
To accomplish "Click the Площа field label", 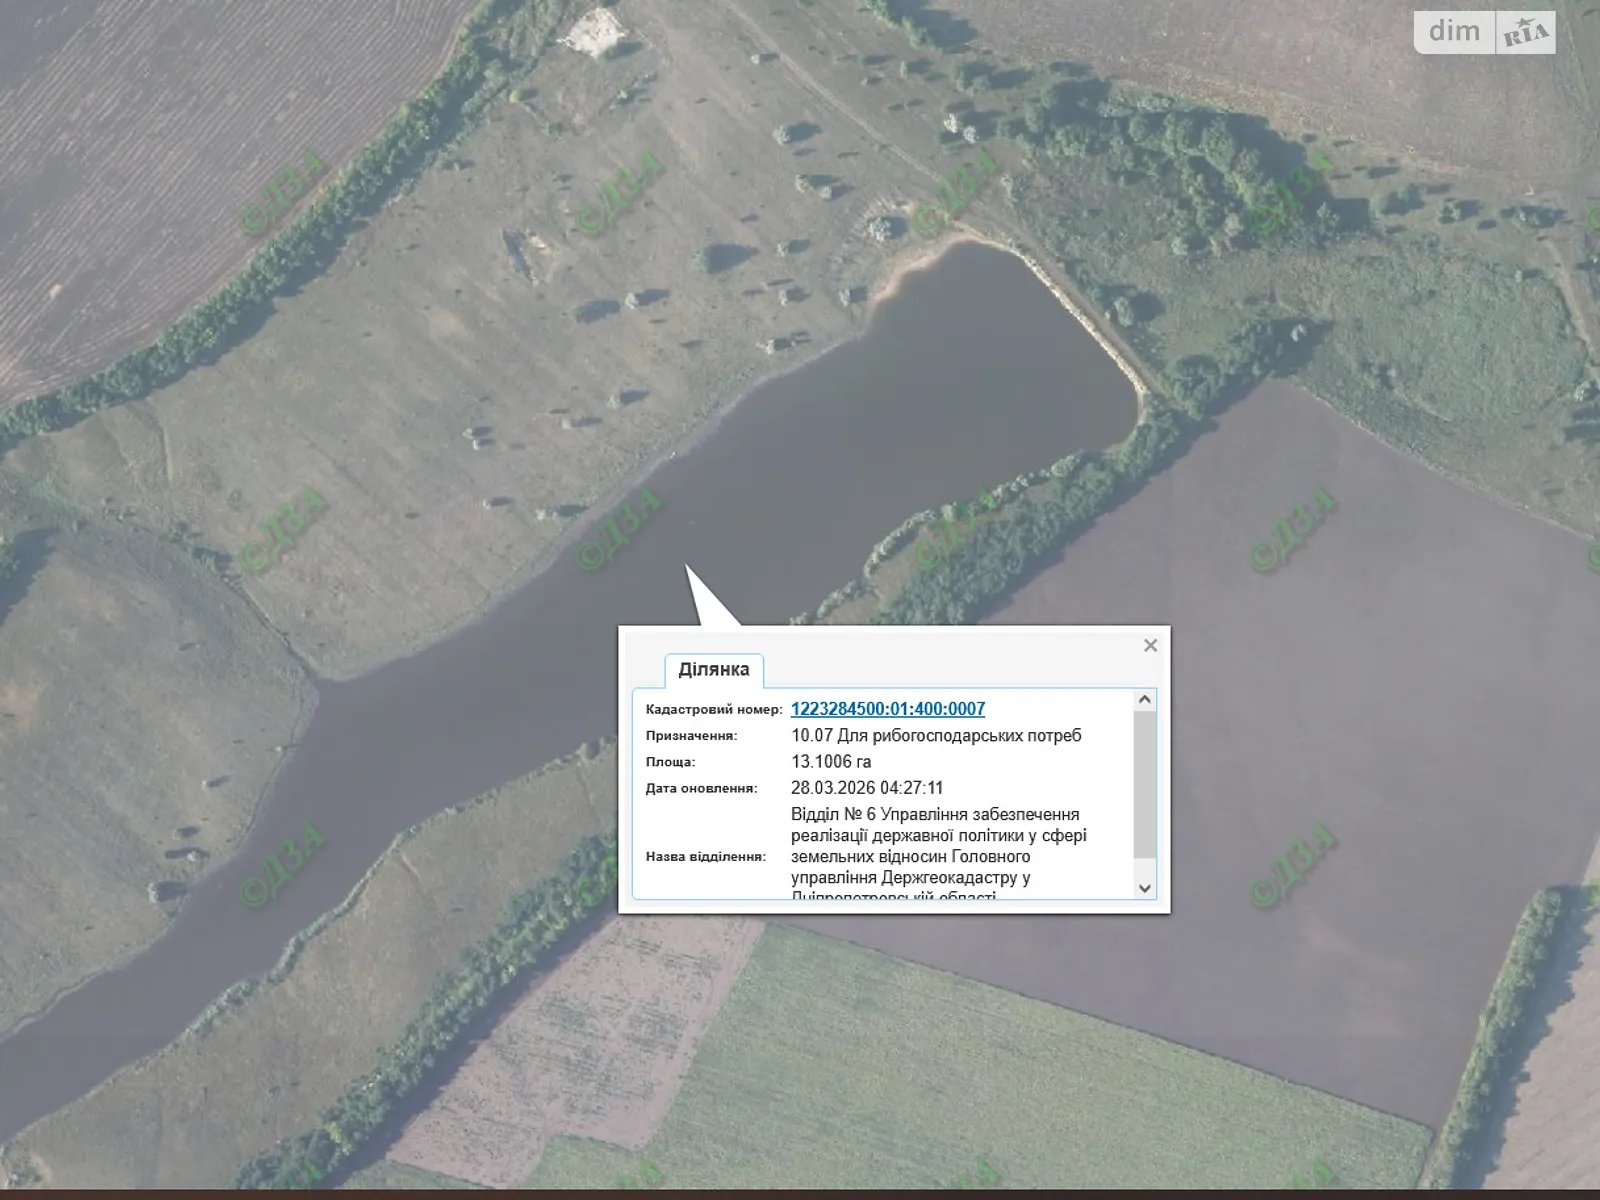I will 670,762.
